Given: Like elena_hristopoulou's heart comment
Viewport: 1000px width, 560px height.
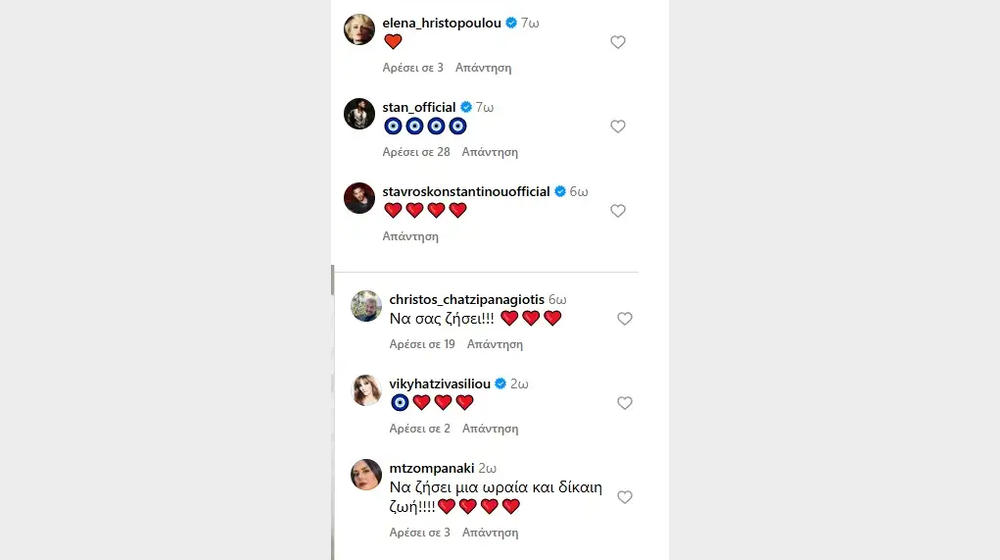Looking at the screenshot, I should point(618,42).
